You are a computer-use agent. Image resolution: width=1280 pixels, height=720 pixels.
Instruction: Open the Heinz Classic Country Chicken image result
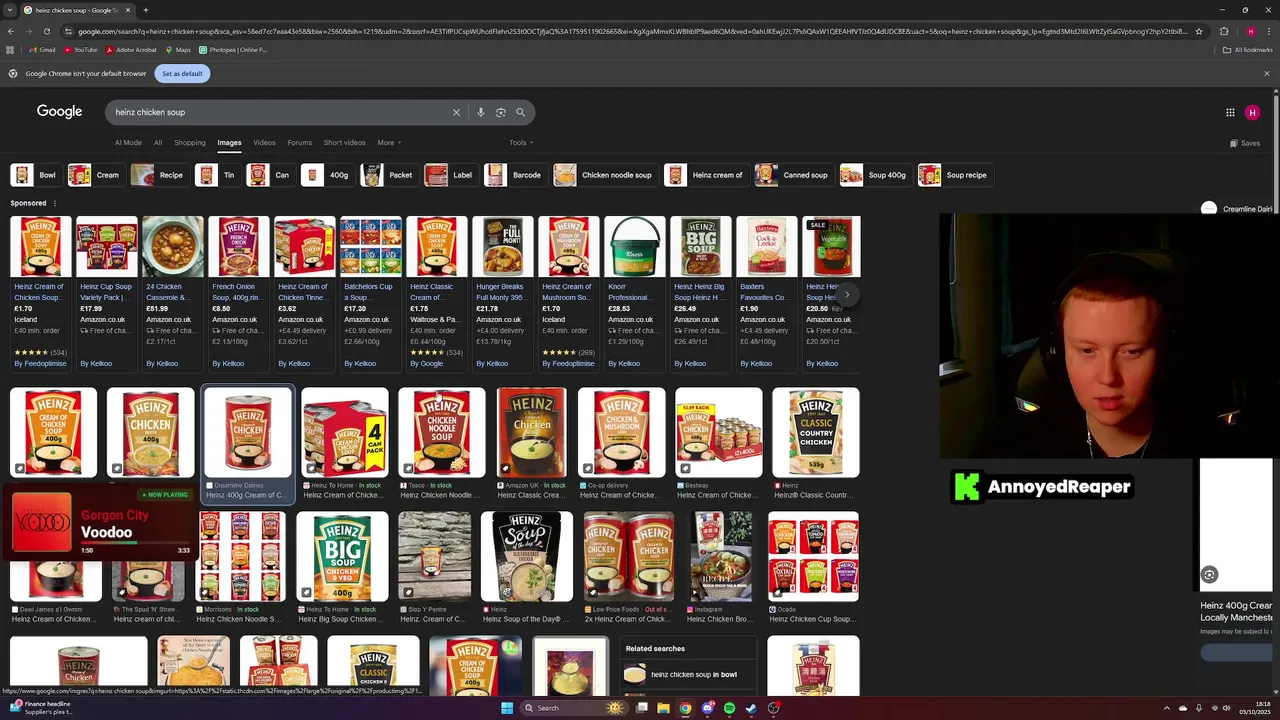click(x=815, y=444)
